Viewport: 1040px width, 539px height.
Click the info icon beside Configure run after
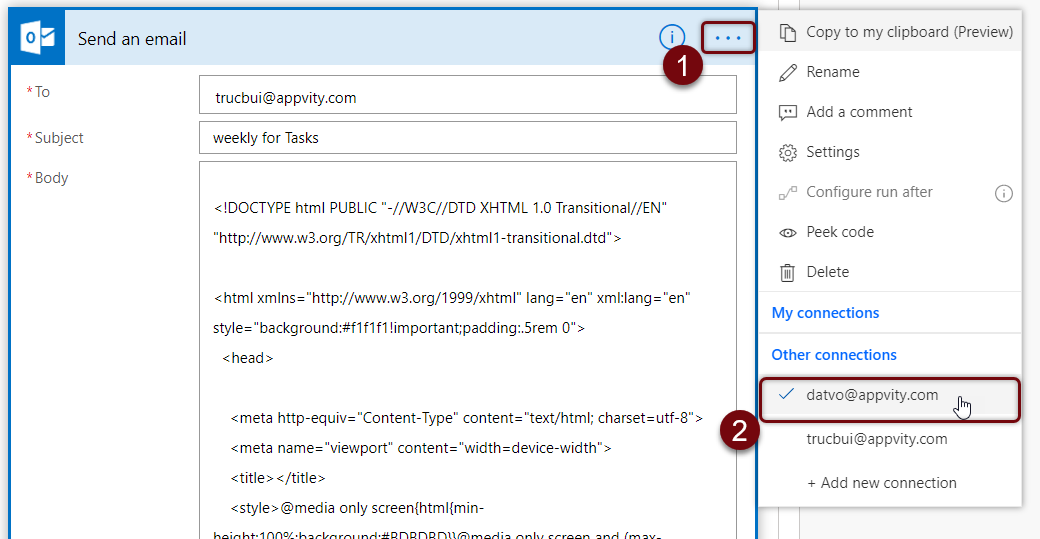click(1004, 193)
